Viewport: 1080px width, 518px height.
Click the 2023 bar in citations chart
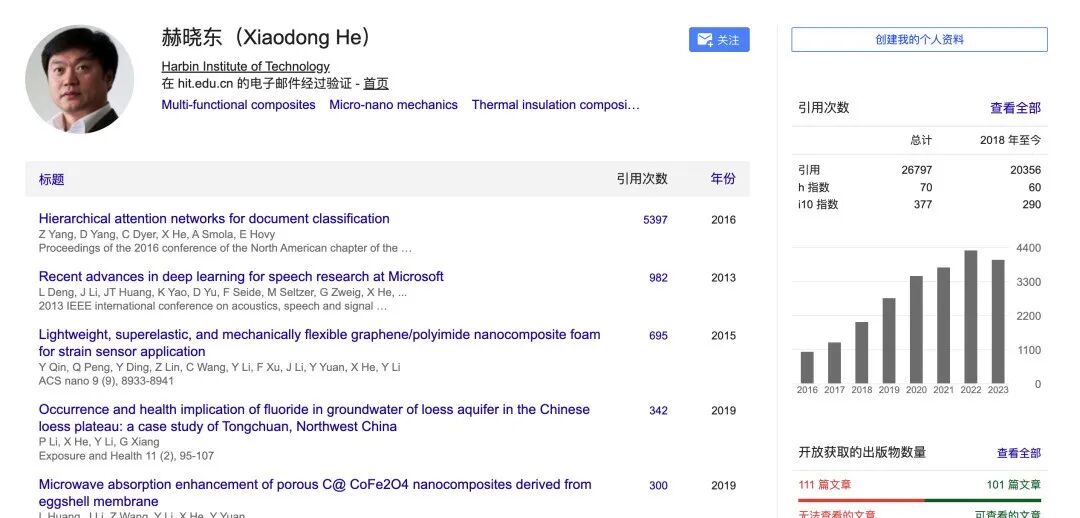(x=998, y=322)
